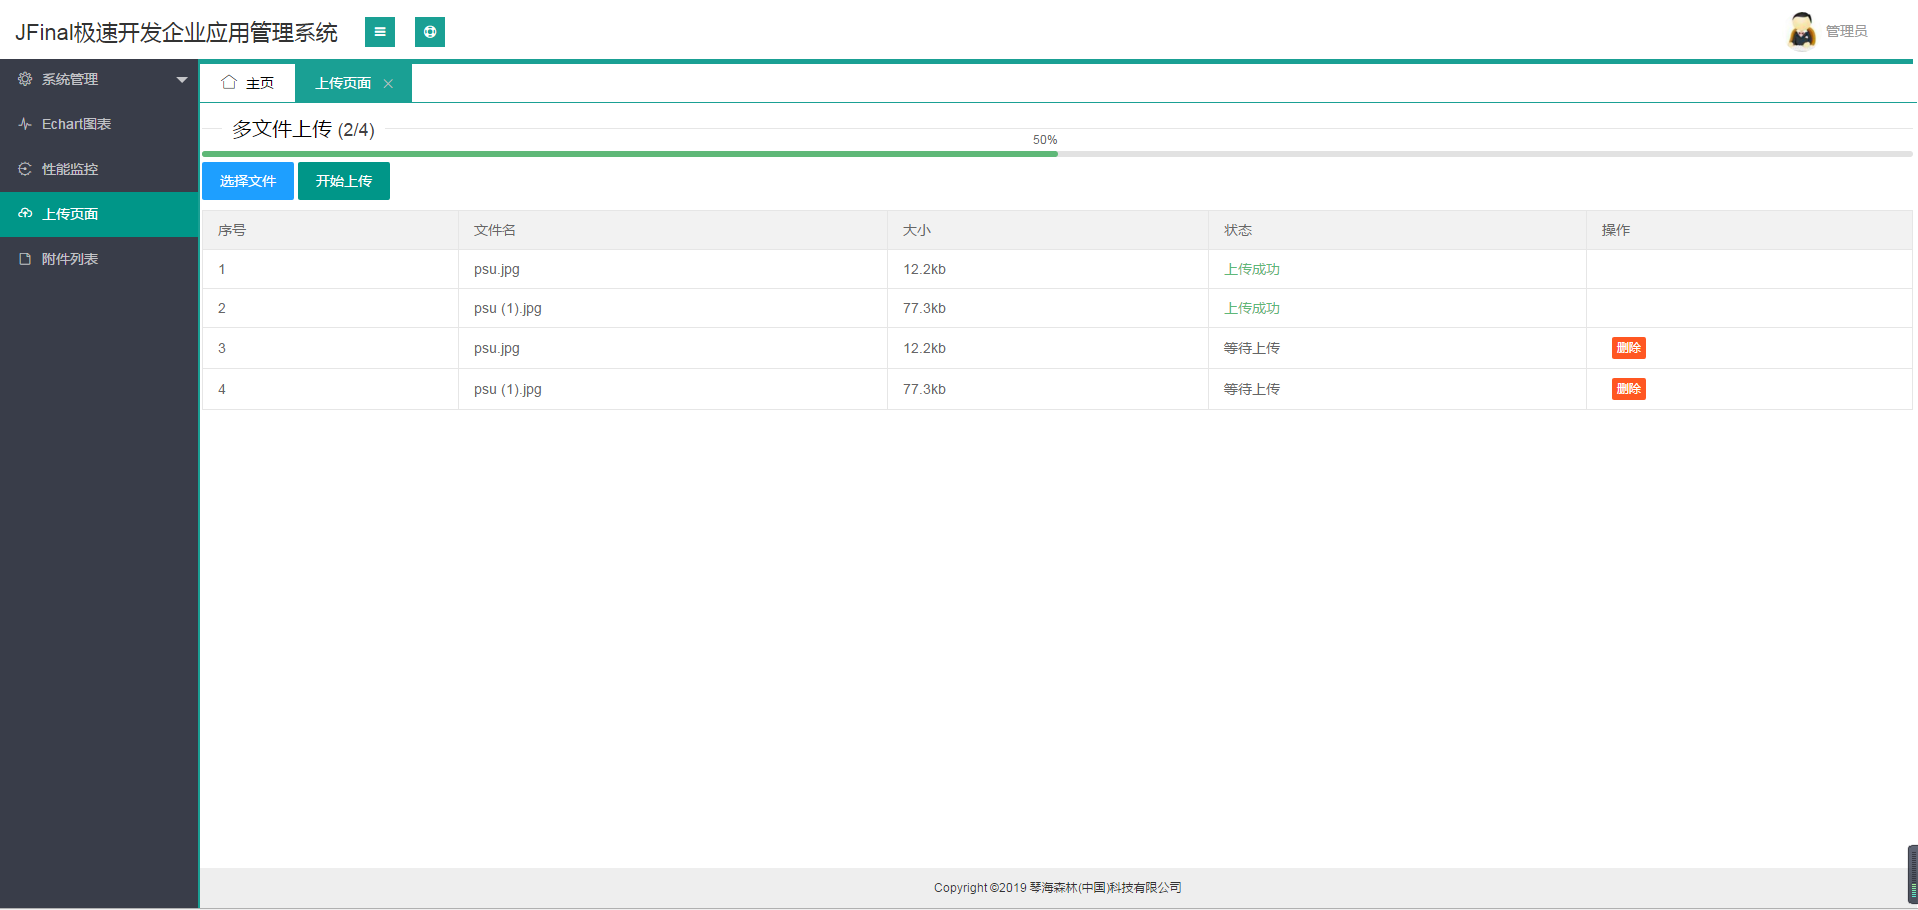This screenshot has height=910, width=1918.
Task: Click the JFinal system title
Action: click(x=176, y=33)
